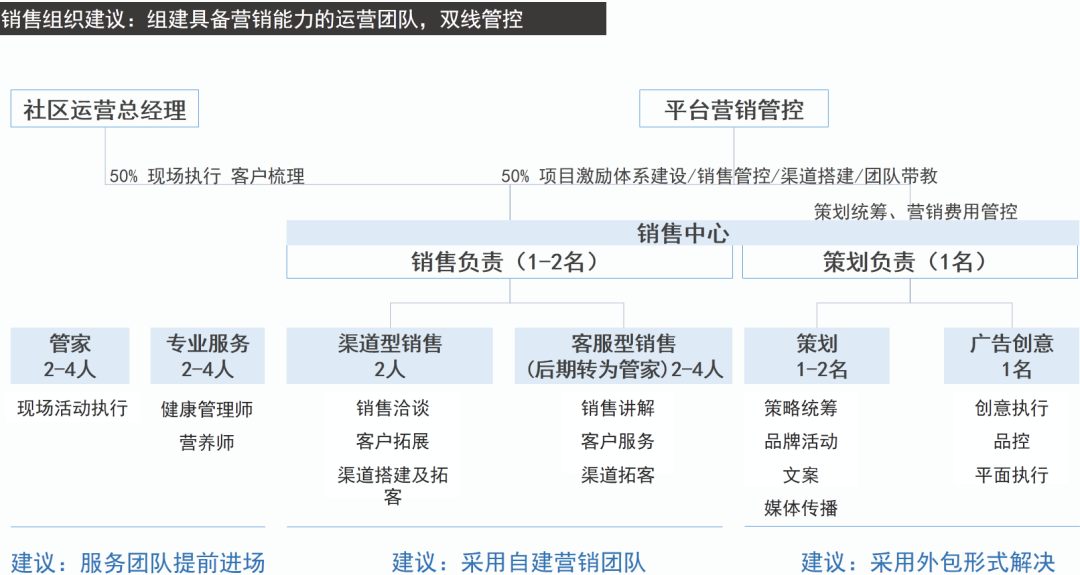Click 建议：采用外包形式解决 text

[928, 562]
